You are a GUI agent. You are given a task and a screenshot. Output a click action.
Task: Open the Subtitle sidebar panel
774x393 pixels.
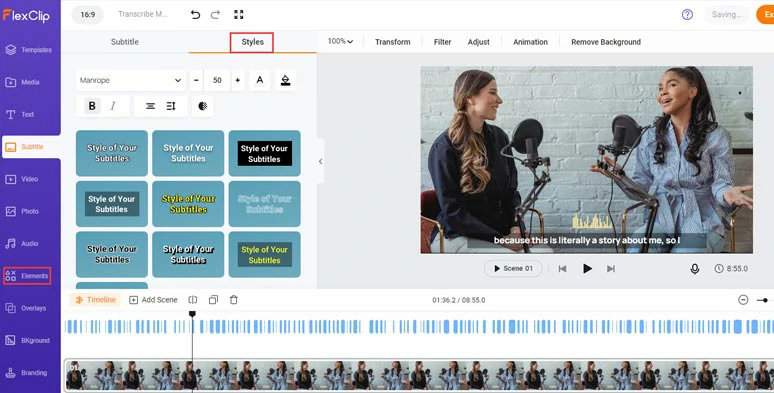[x=31, y=147]
